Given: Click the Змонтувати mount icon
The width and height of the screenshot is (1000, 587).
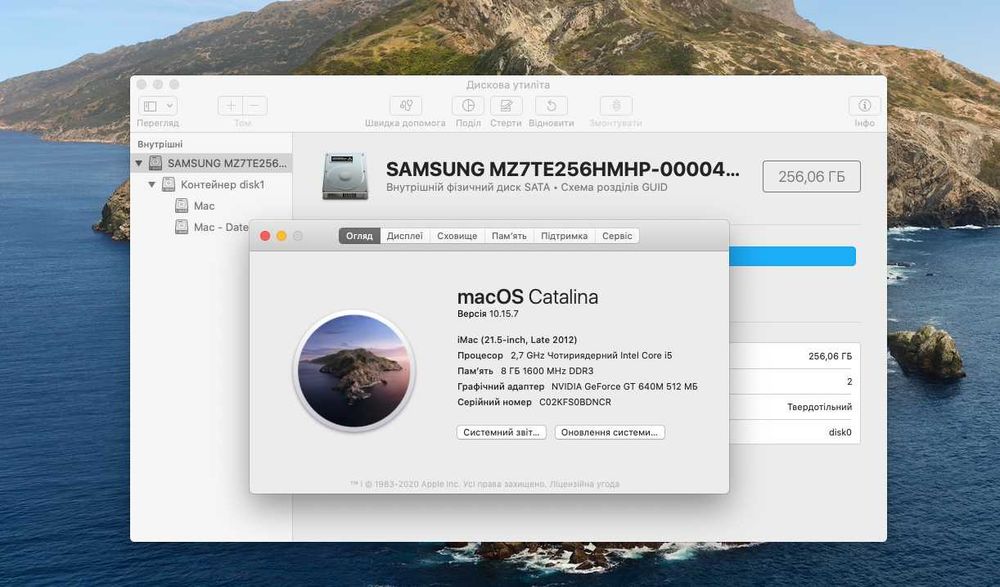Looking at the screenshot, I should (616, 106).
